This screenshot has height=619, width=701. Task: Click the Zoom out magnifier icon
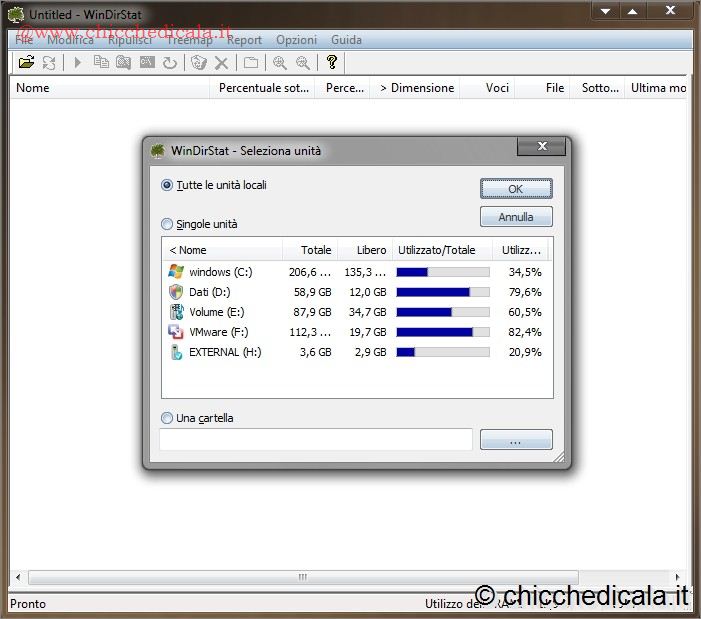(302, 62)
